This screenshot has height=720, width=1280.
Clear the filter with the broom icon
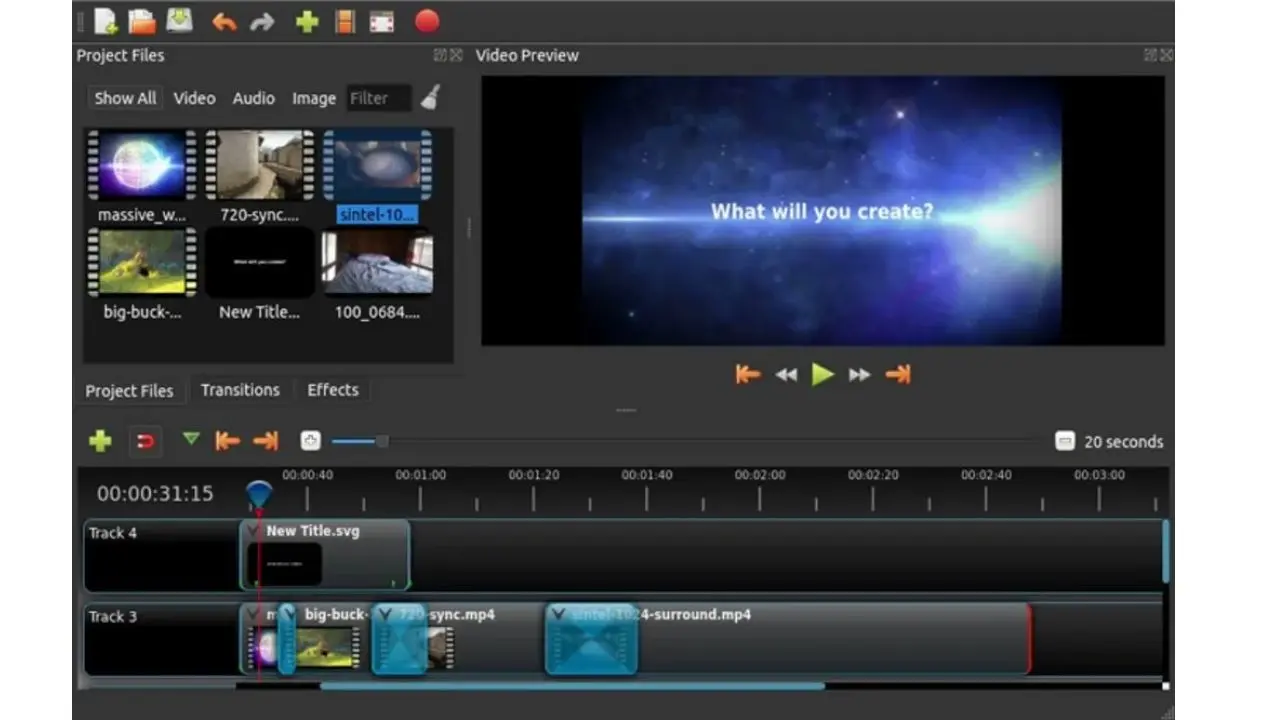coord(431,97)
